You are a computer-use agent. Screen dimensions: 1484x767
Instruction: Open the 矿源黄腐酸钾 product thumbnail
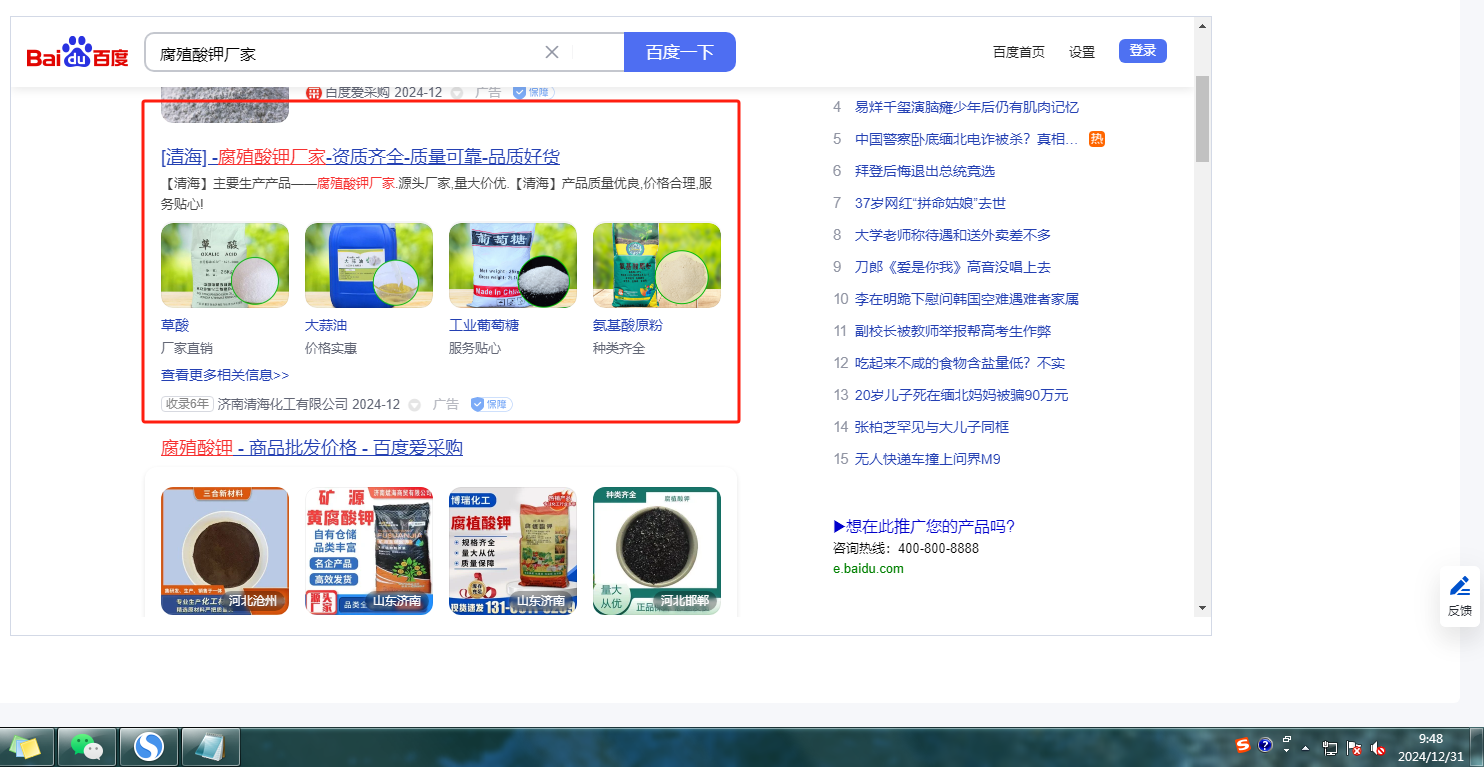pyautogui.click(x=369, y=550)
